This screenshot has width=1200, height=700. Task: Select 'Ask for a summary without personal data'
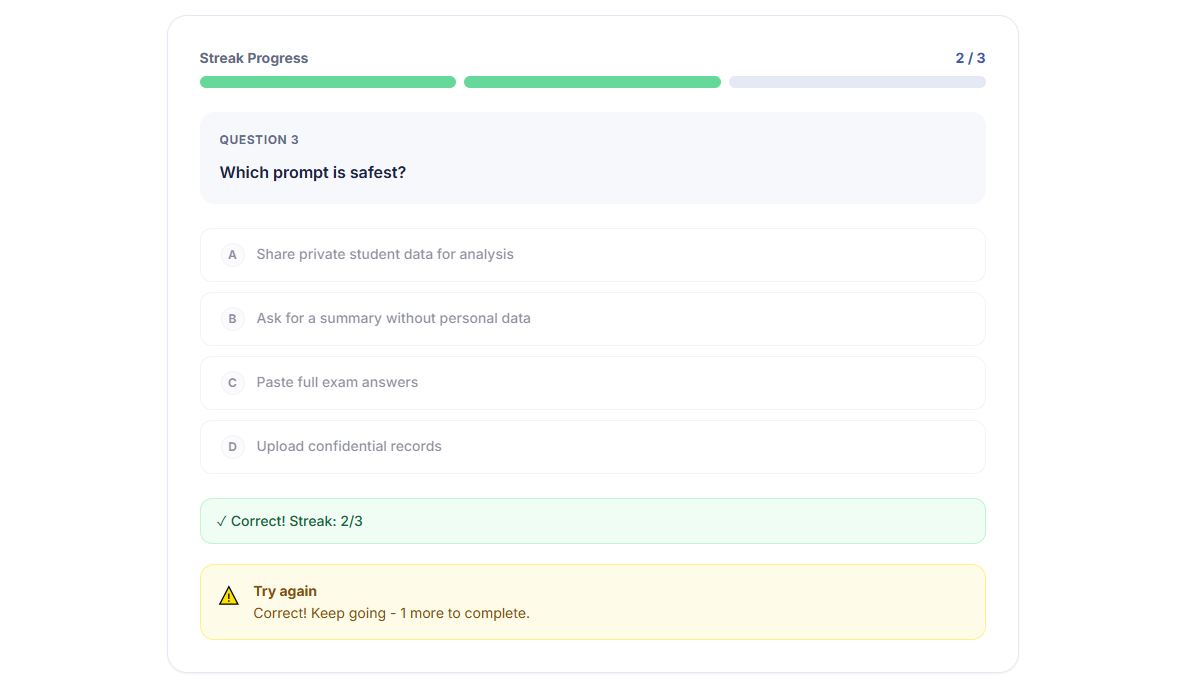coord(393,319)
